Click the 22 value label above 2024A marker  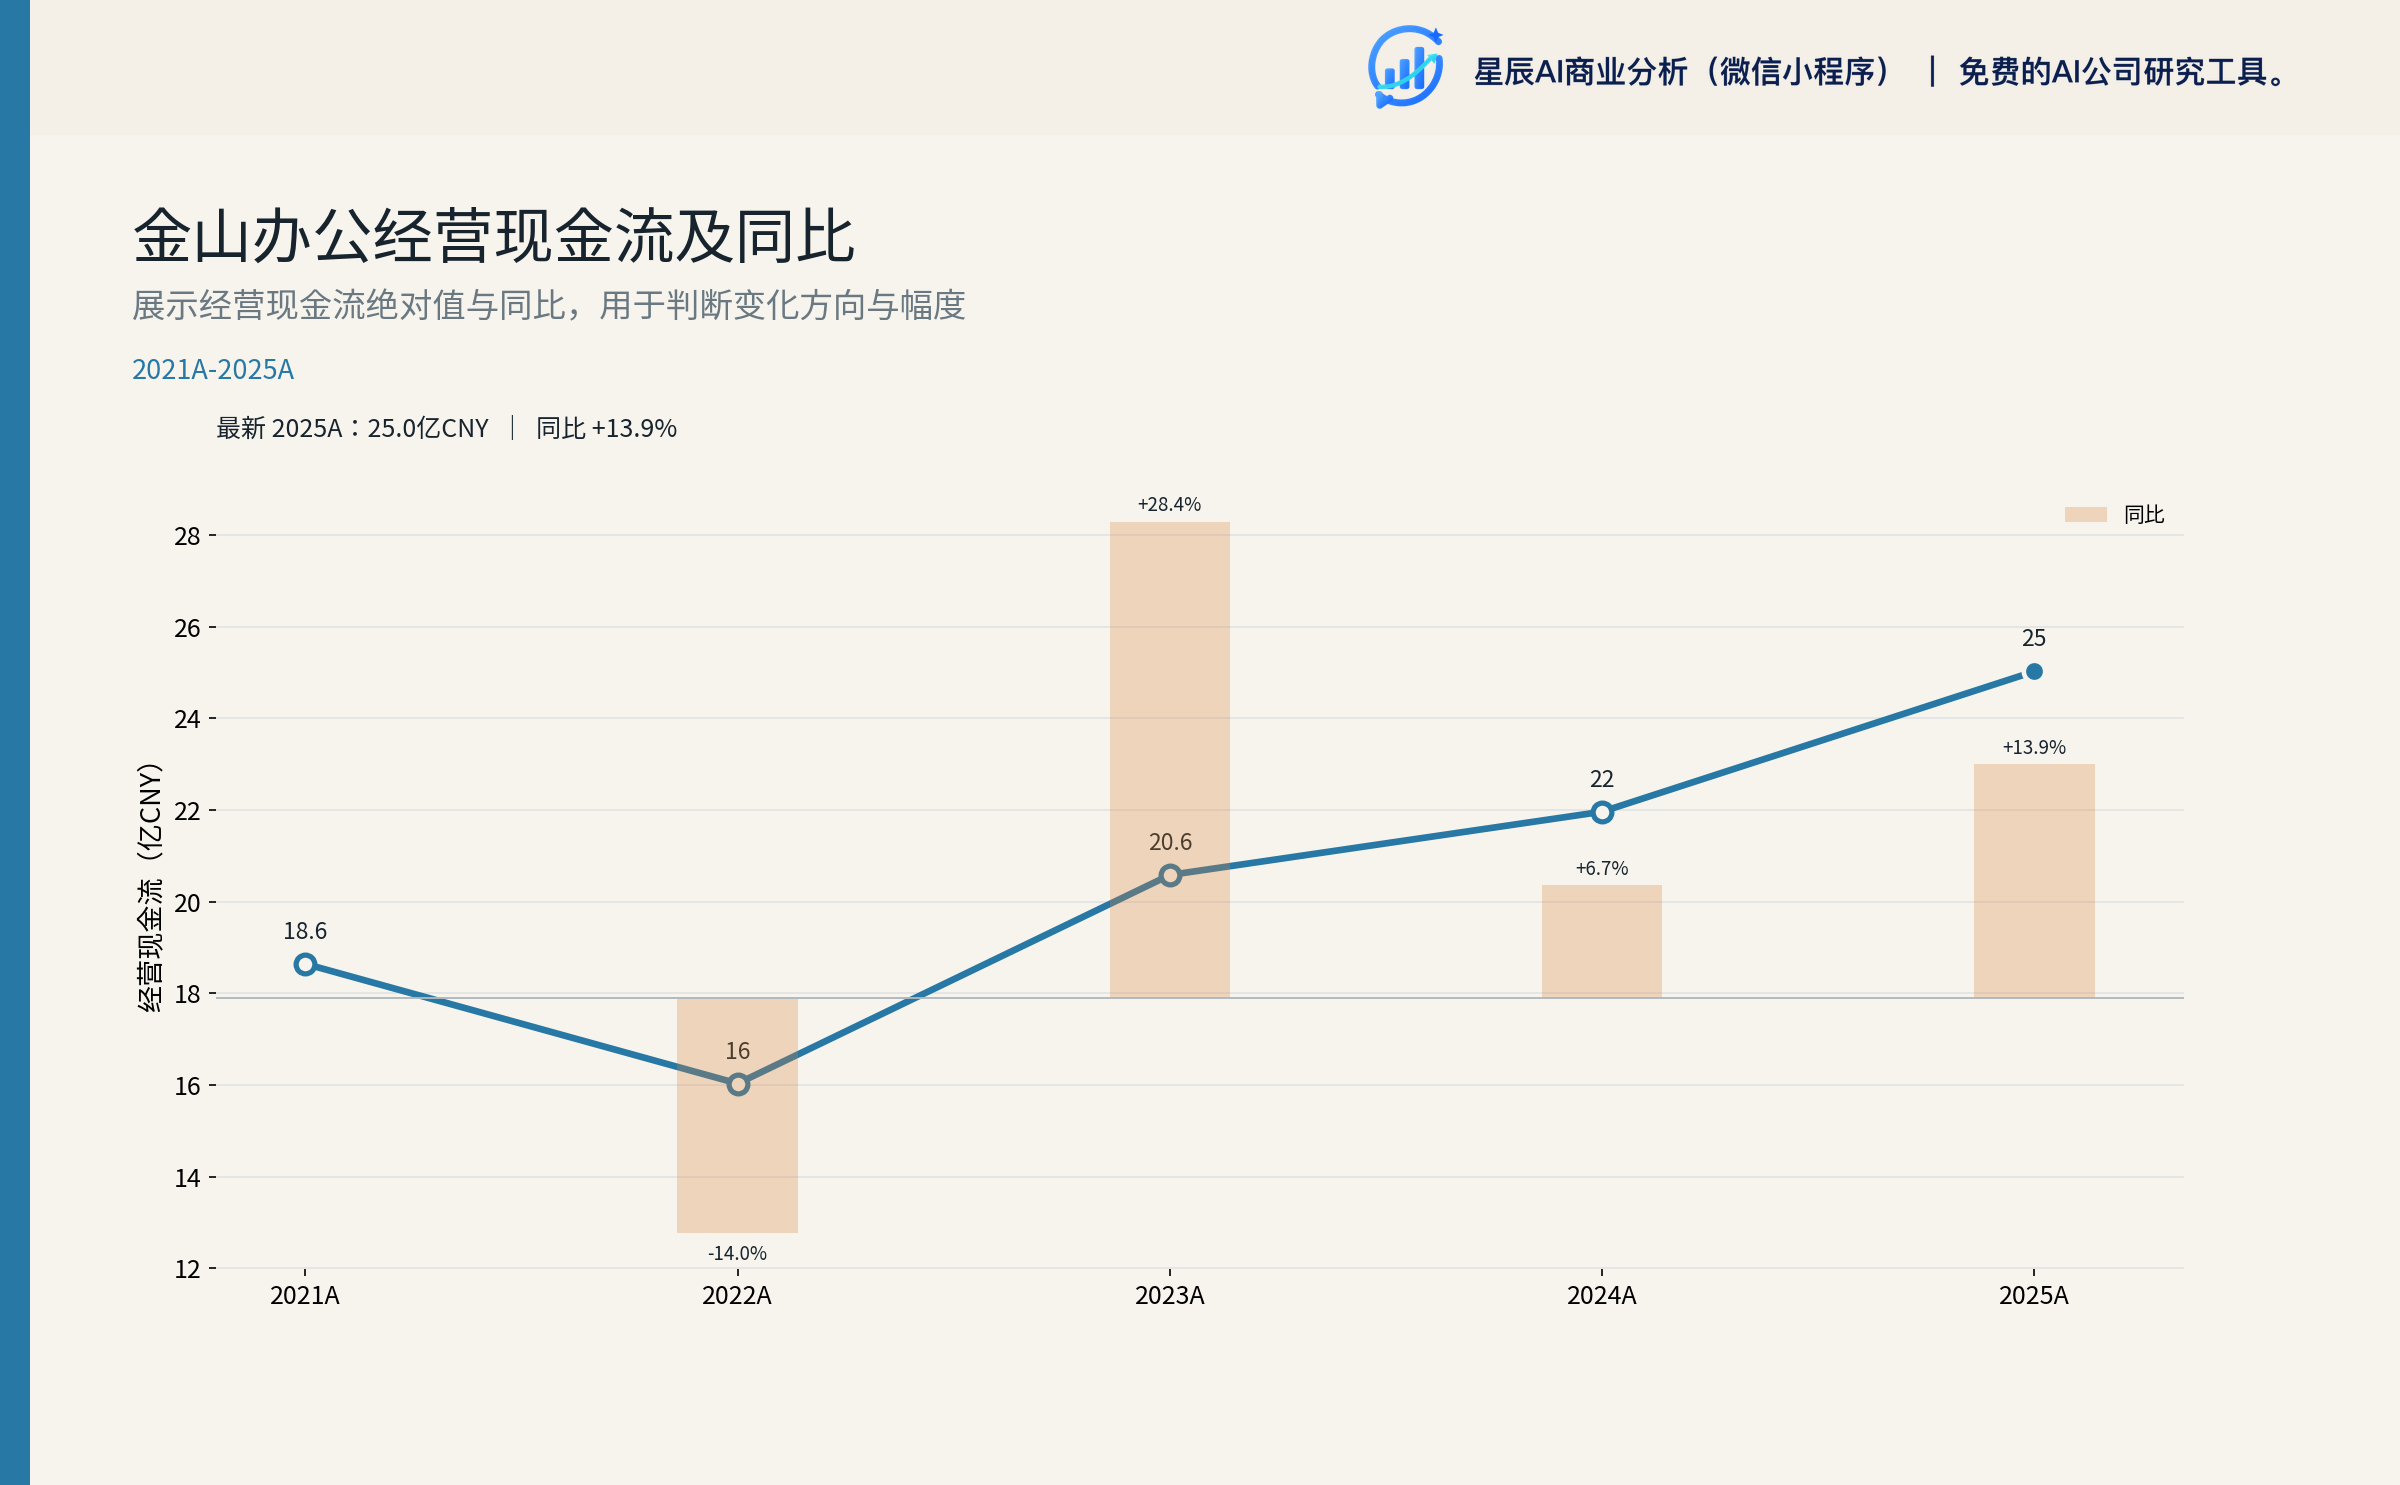tap(1602, 779)
